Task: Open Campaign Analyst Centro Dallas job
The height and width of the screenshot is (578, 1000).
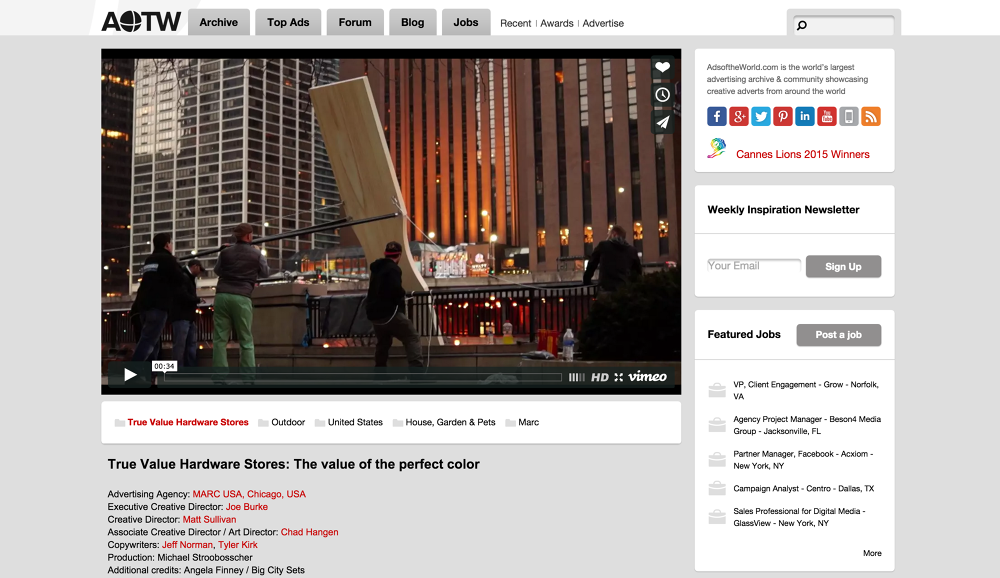Action: (x=804, y=489)
